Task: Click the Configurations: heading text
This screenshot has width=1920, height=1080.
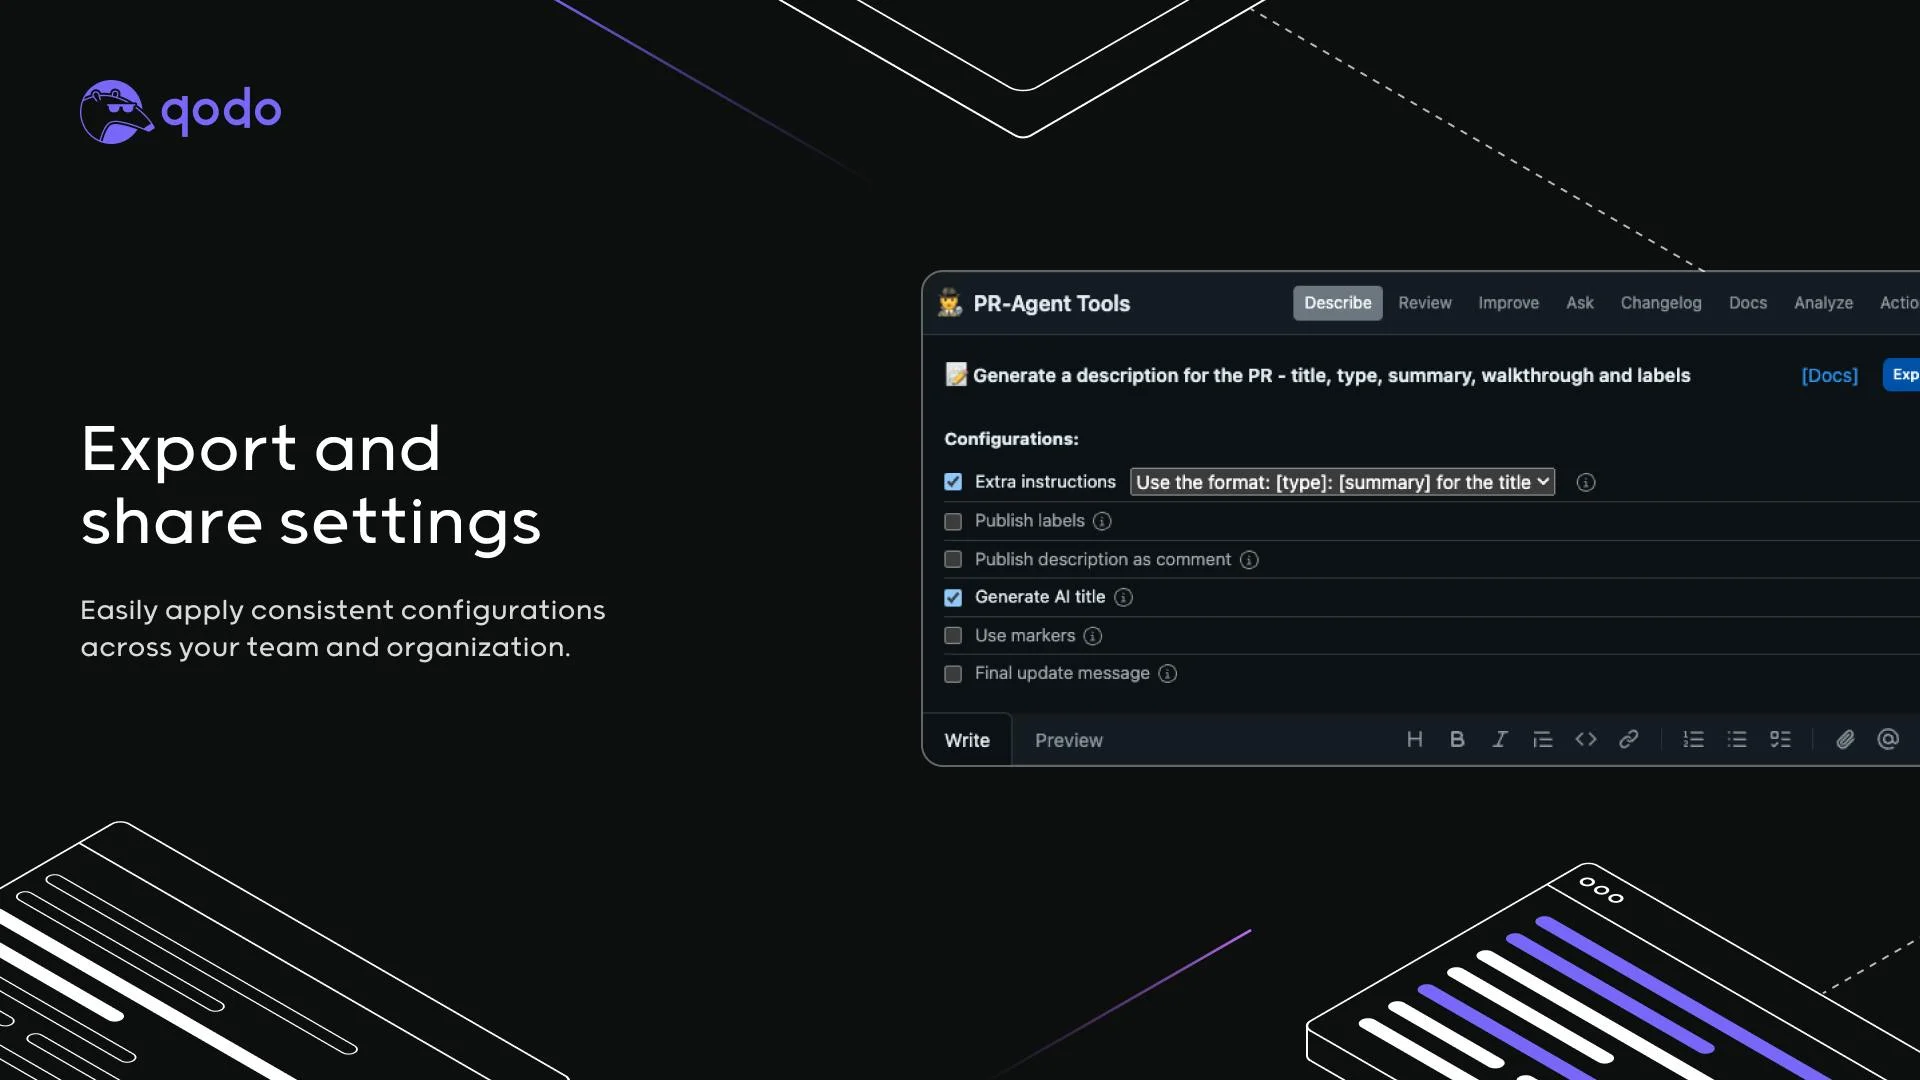Action: (1011, 439)
